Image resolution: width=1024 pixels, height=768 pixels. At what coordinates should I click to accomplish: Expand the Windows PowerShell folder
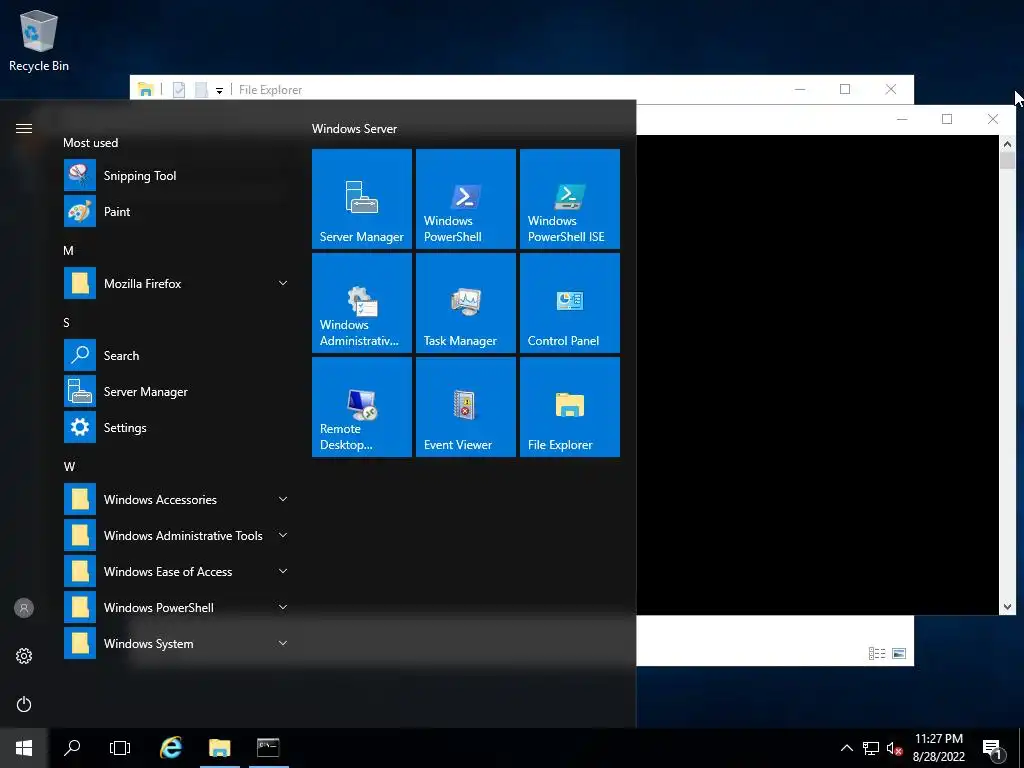click(x=178, y=607)
